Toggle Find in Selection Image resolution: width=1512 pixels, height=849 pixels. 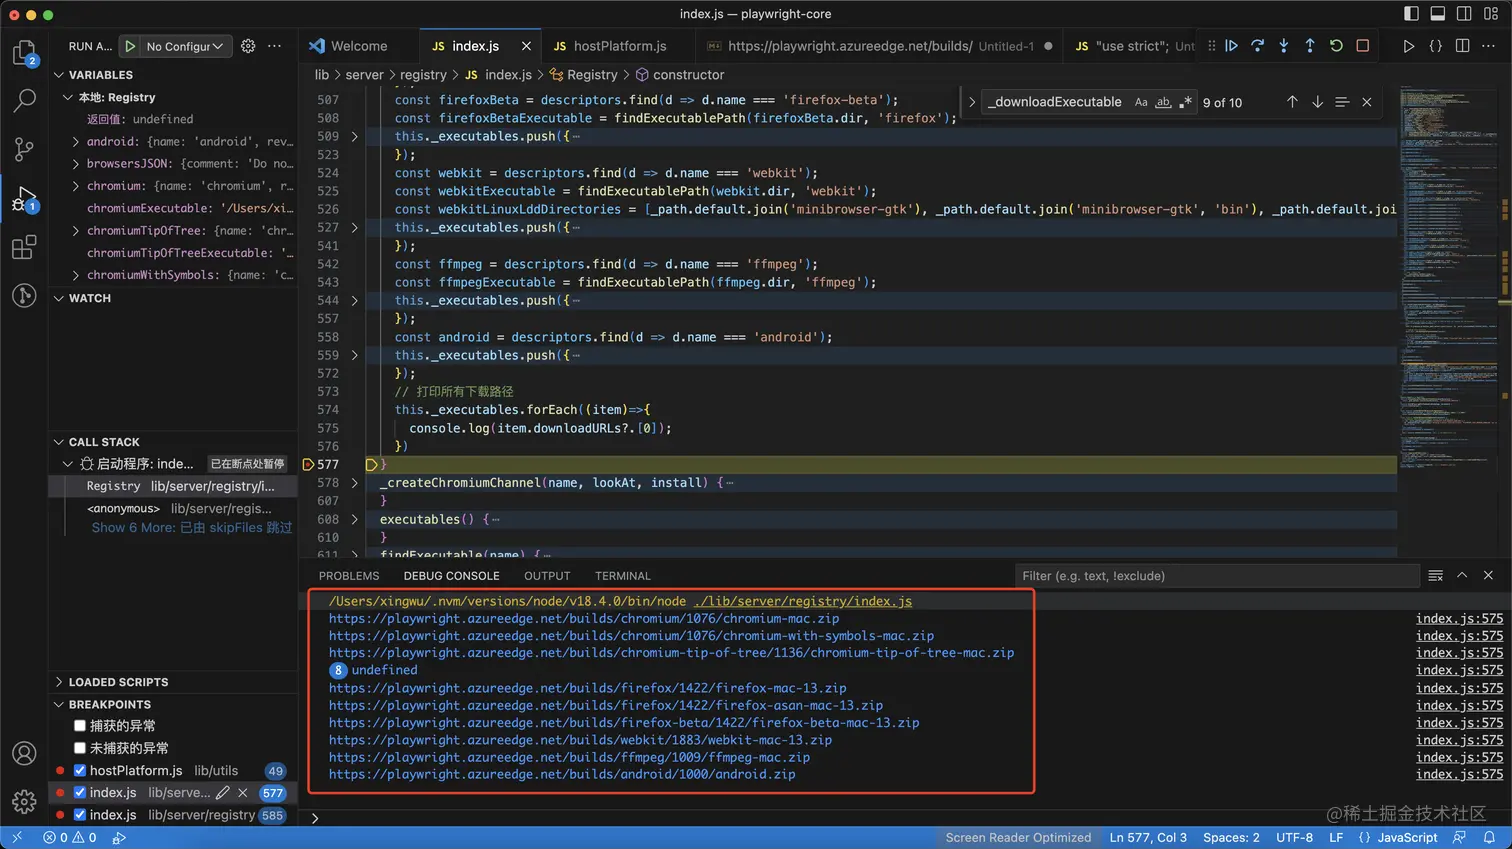click(x=1342, y=102)
